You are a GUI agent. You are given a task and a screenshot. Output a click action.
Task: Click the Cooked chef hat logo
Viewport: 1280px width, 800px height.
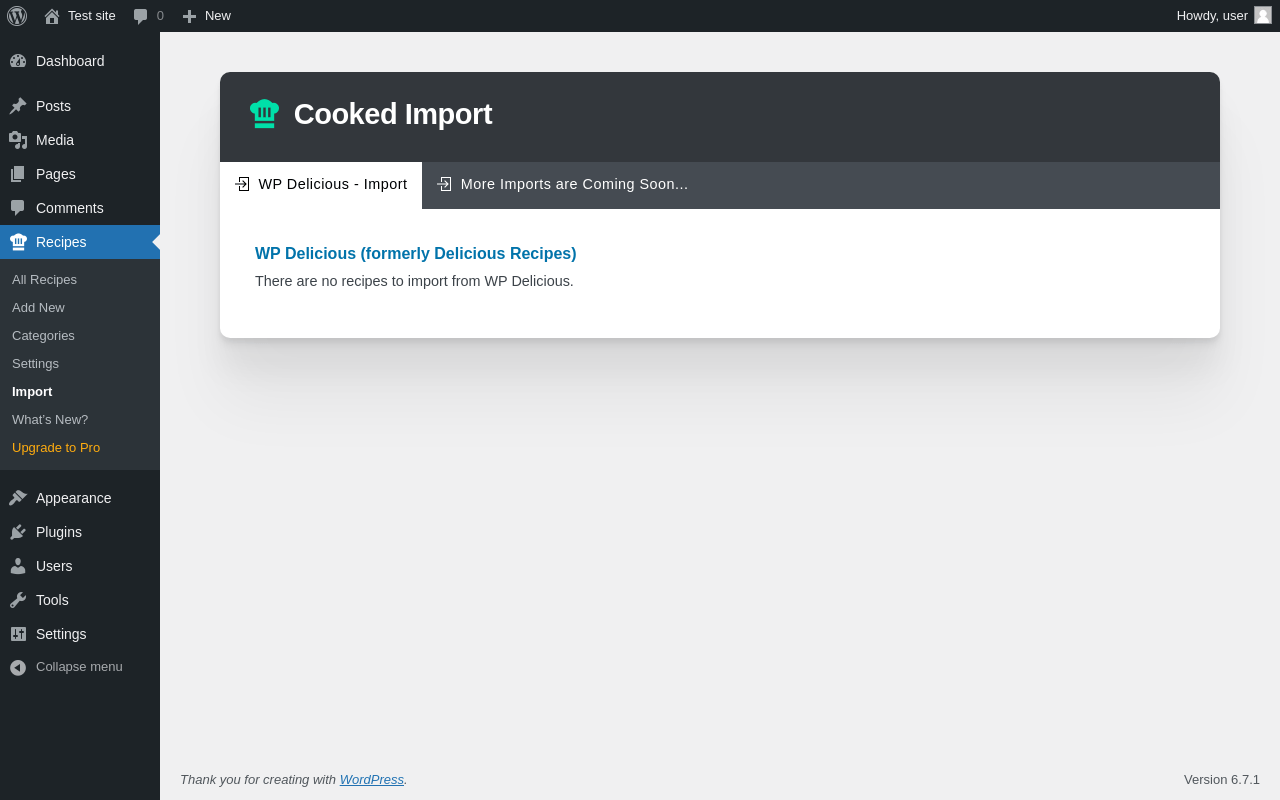pos(264,114)
